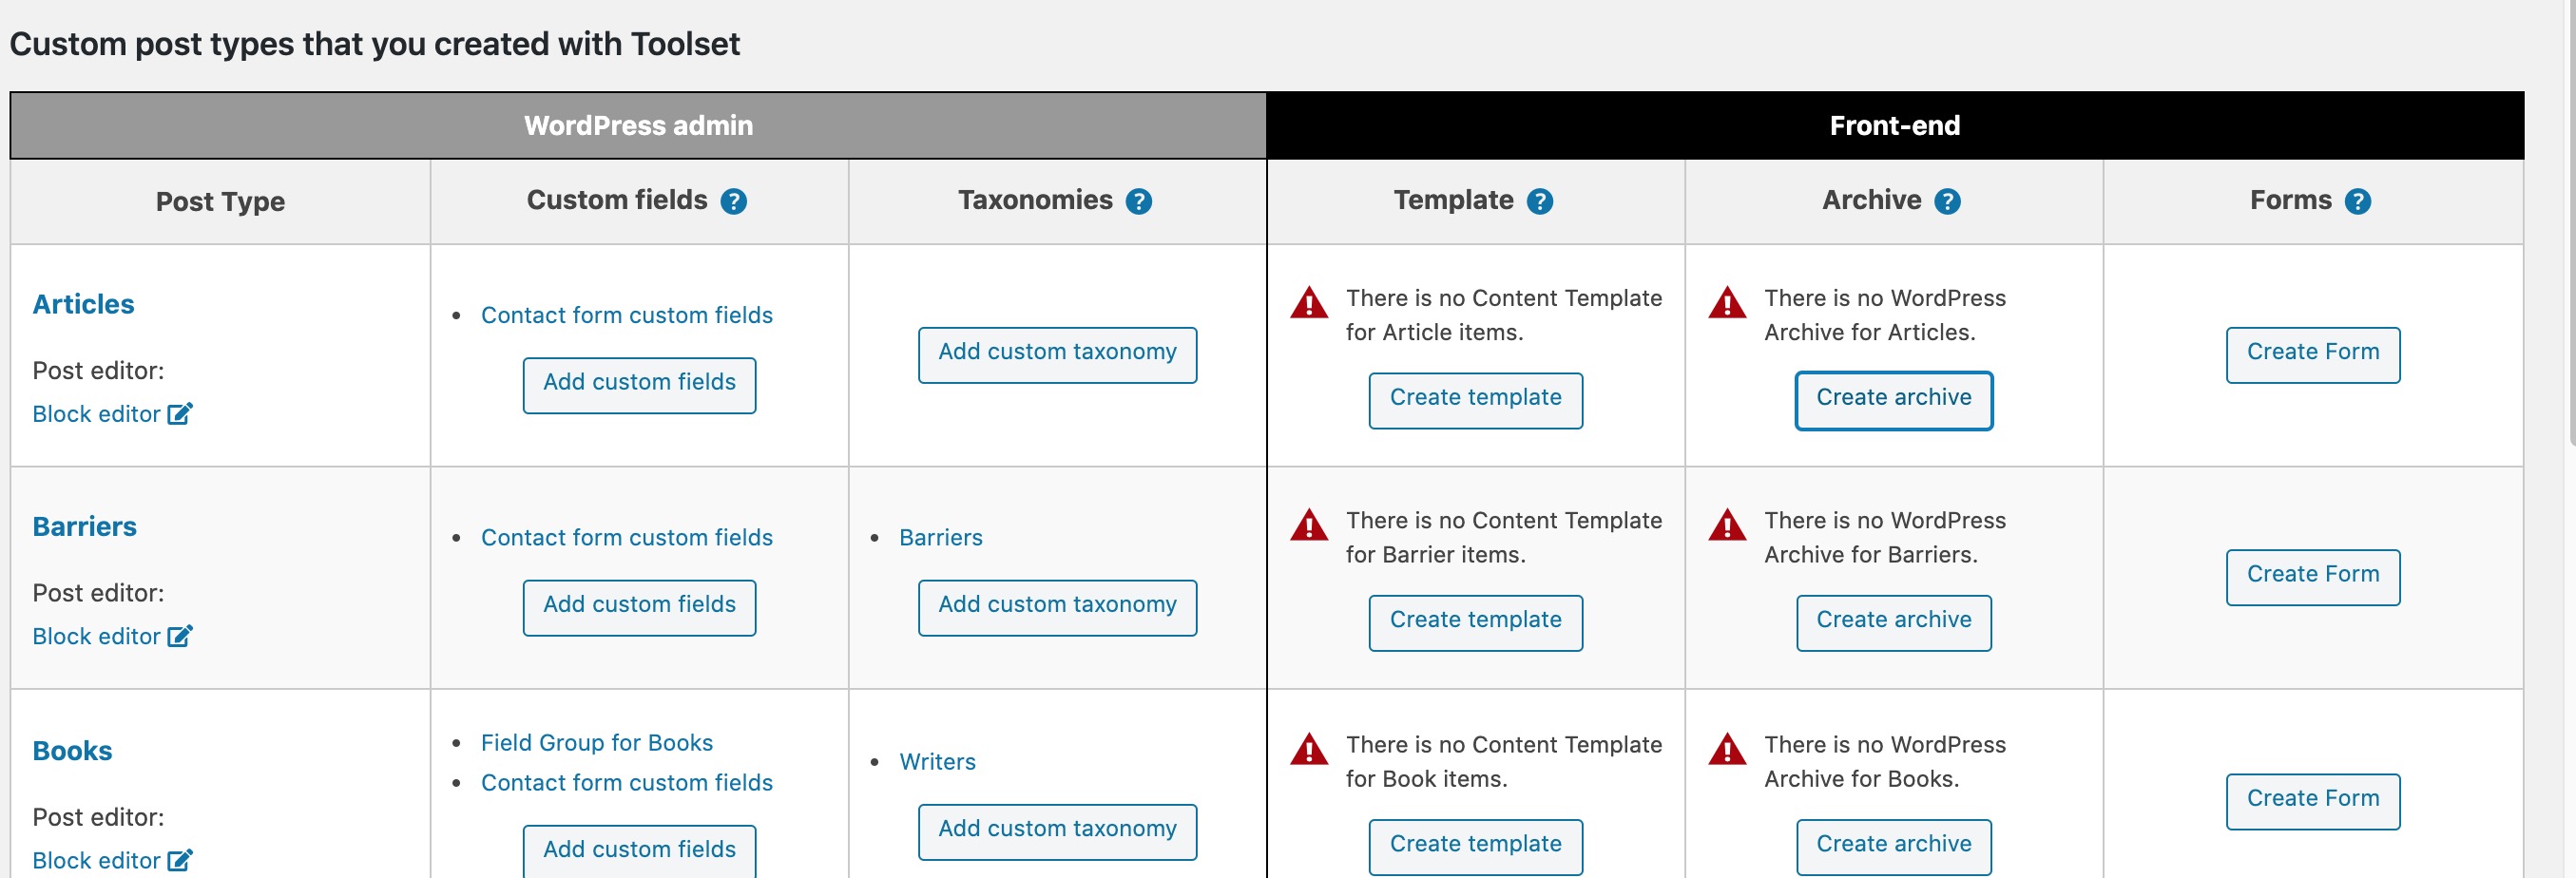Open Barriers taxonomy link in Taxonomies column

coord(940,538)
